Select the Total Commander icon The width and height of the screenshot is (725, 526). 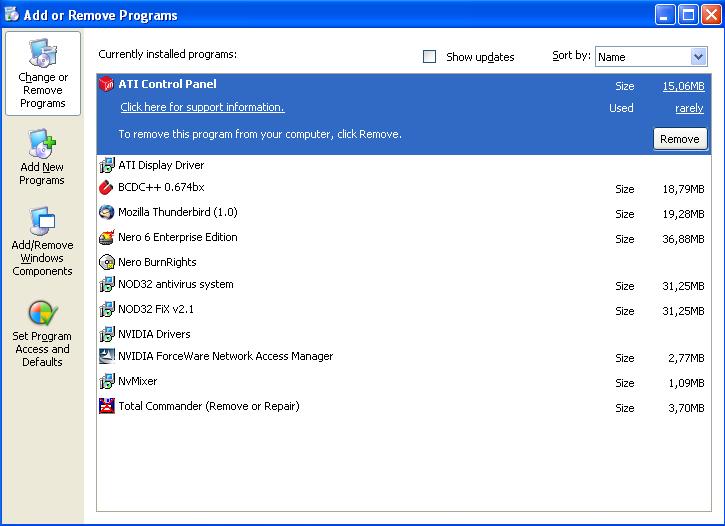pyautogui.click(x=107, y=407)
